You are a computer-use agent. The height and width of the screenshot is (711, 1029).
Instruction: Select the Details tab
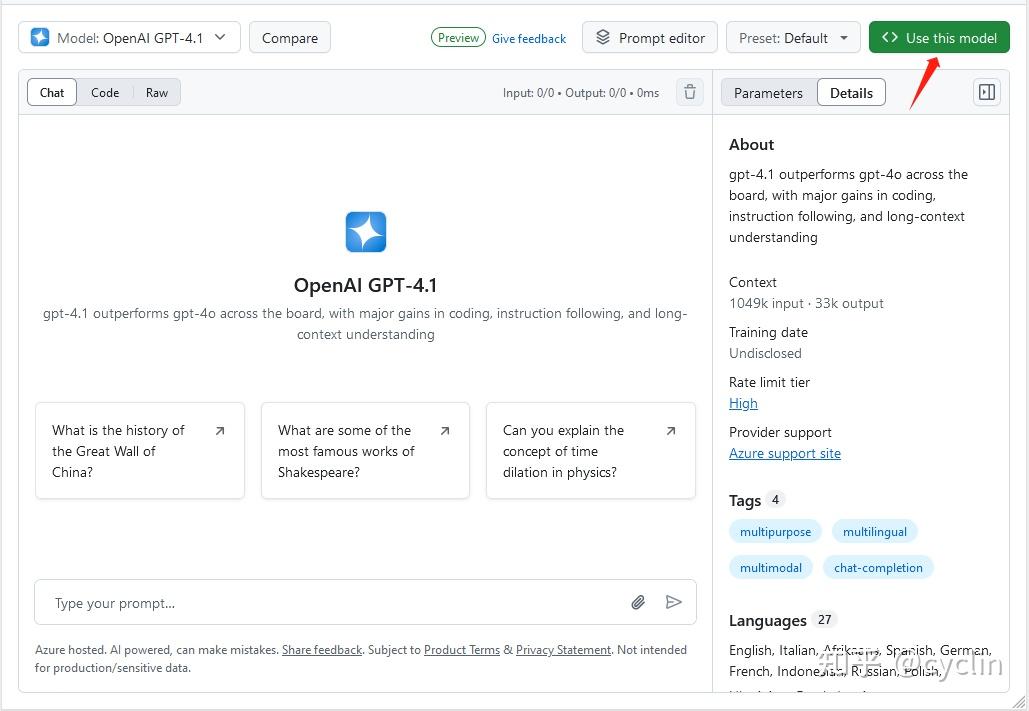tap(851, 93)
